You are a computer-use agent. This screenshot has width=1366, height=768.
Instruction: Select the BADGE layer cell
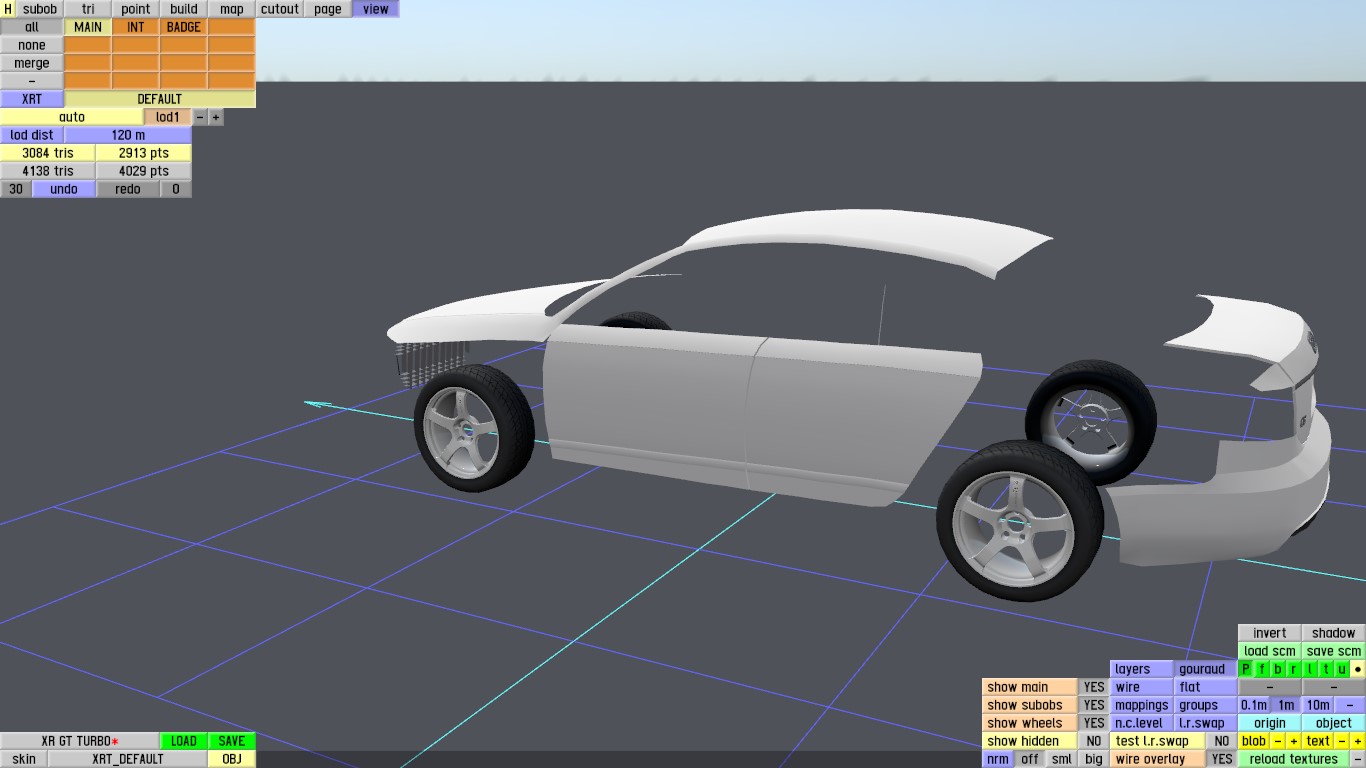point(184,27)
